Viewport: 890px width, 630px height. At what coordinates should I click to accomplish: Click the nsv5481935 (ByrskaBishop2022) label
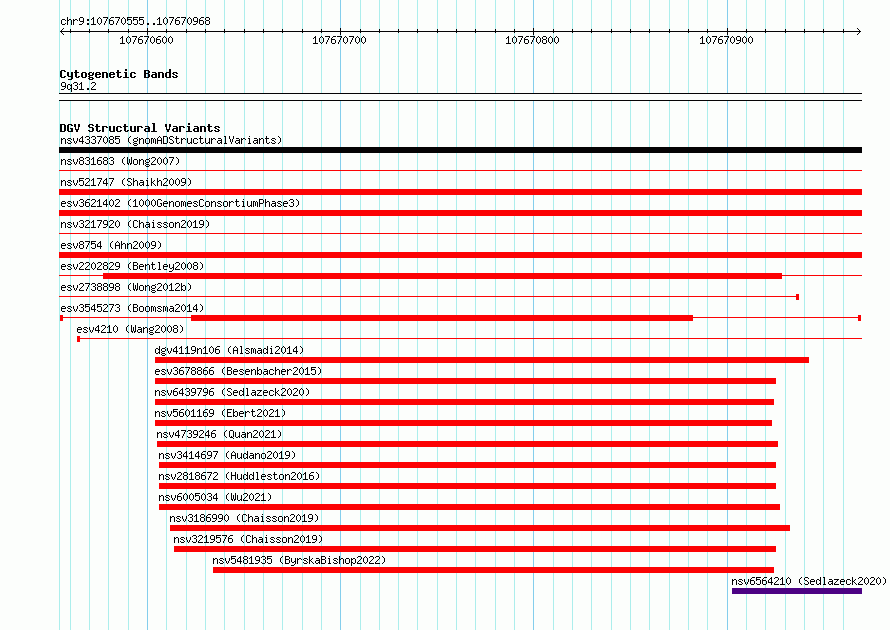pyautogui.click(x=299, y=560)
